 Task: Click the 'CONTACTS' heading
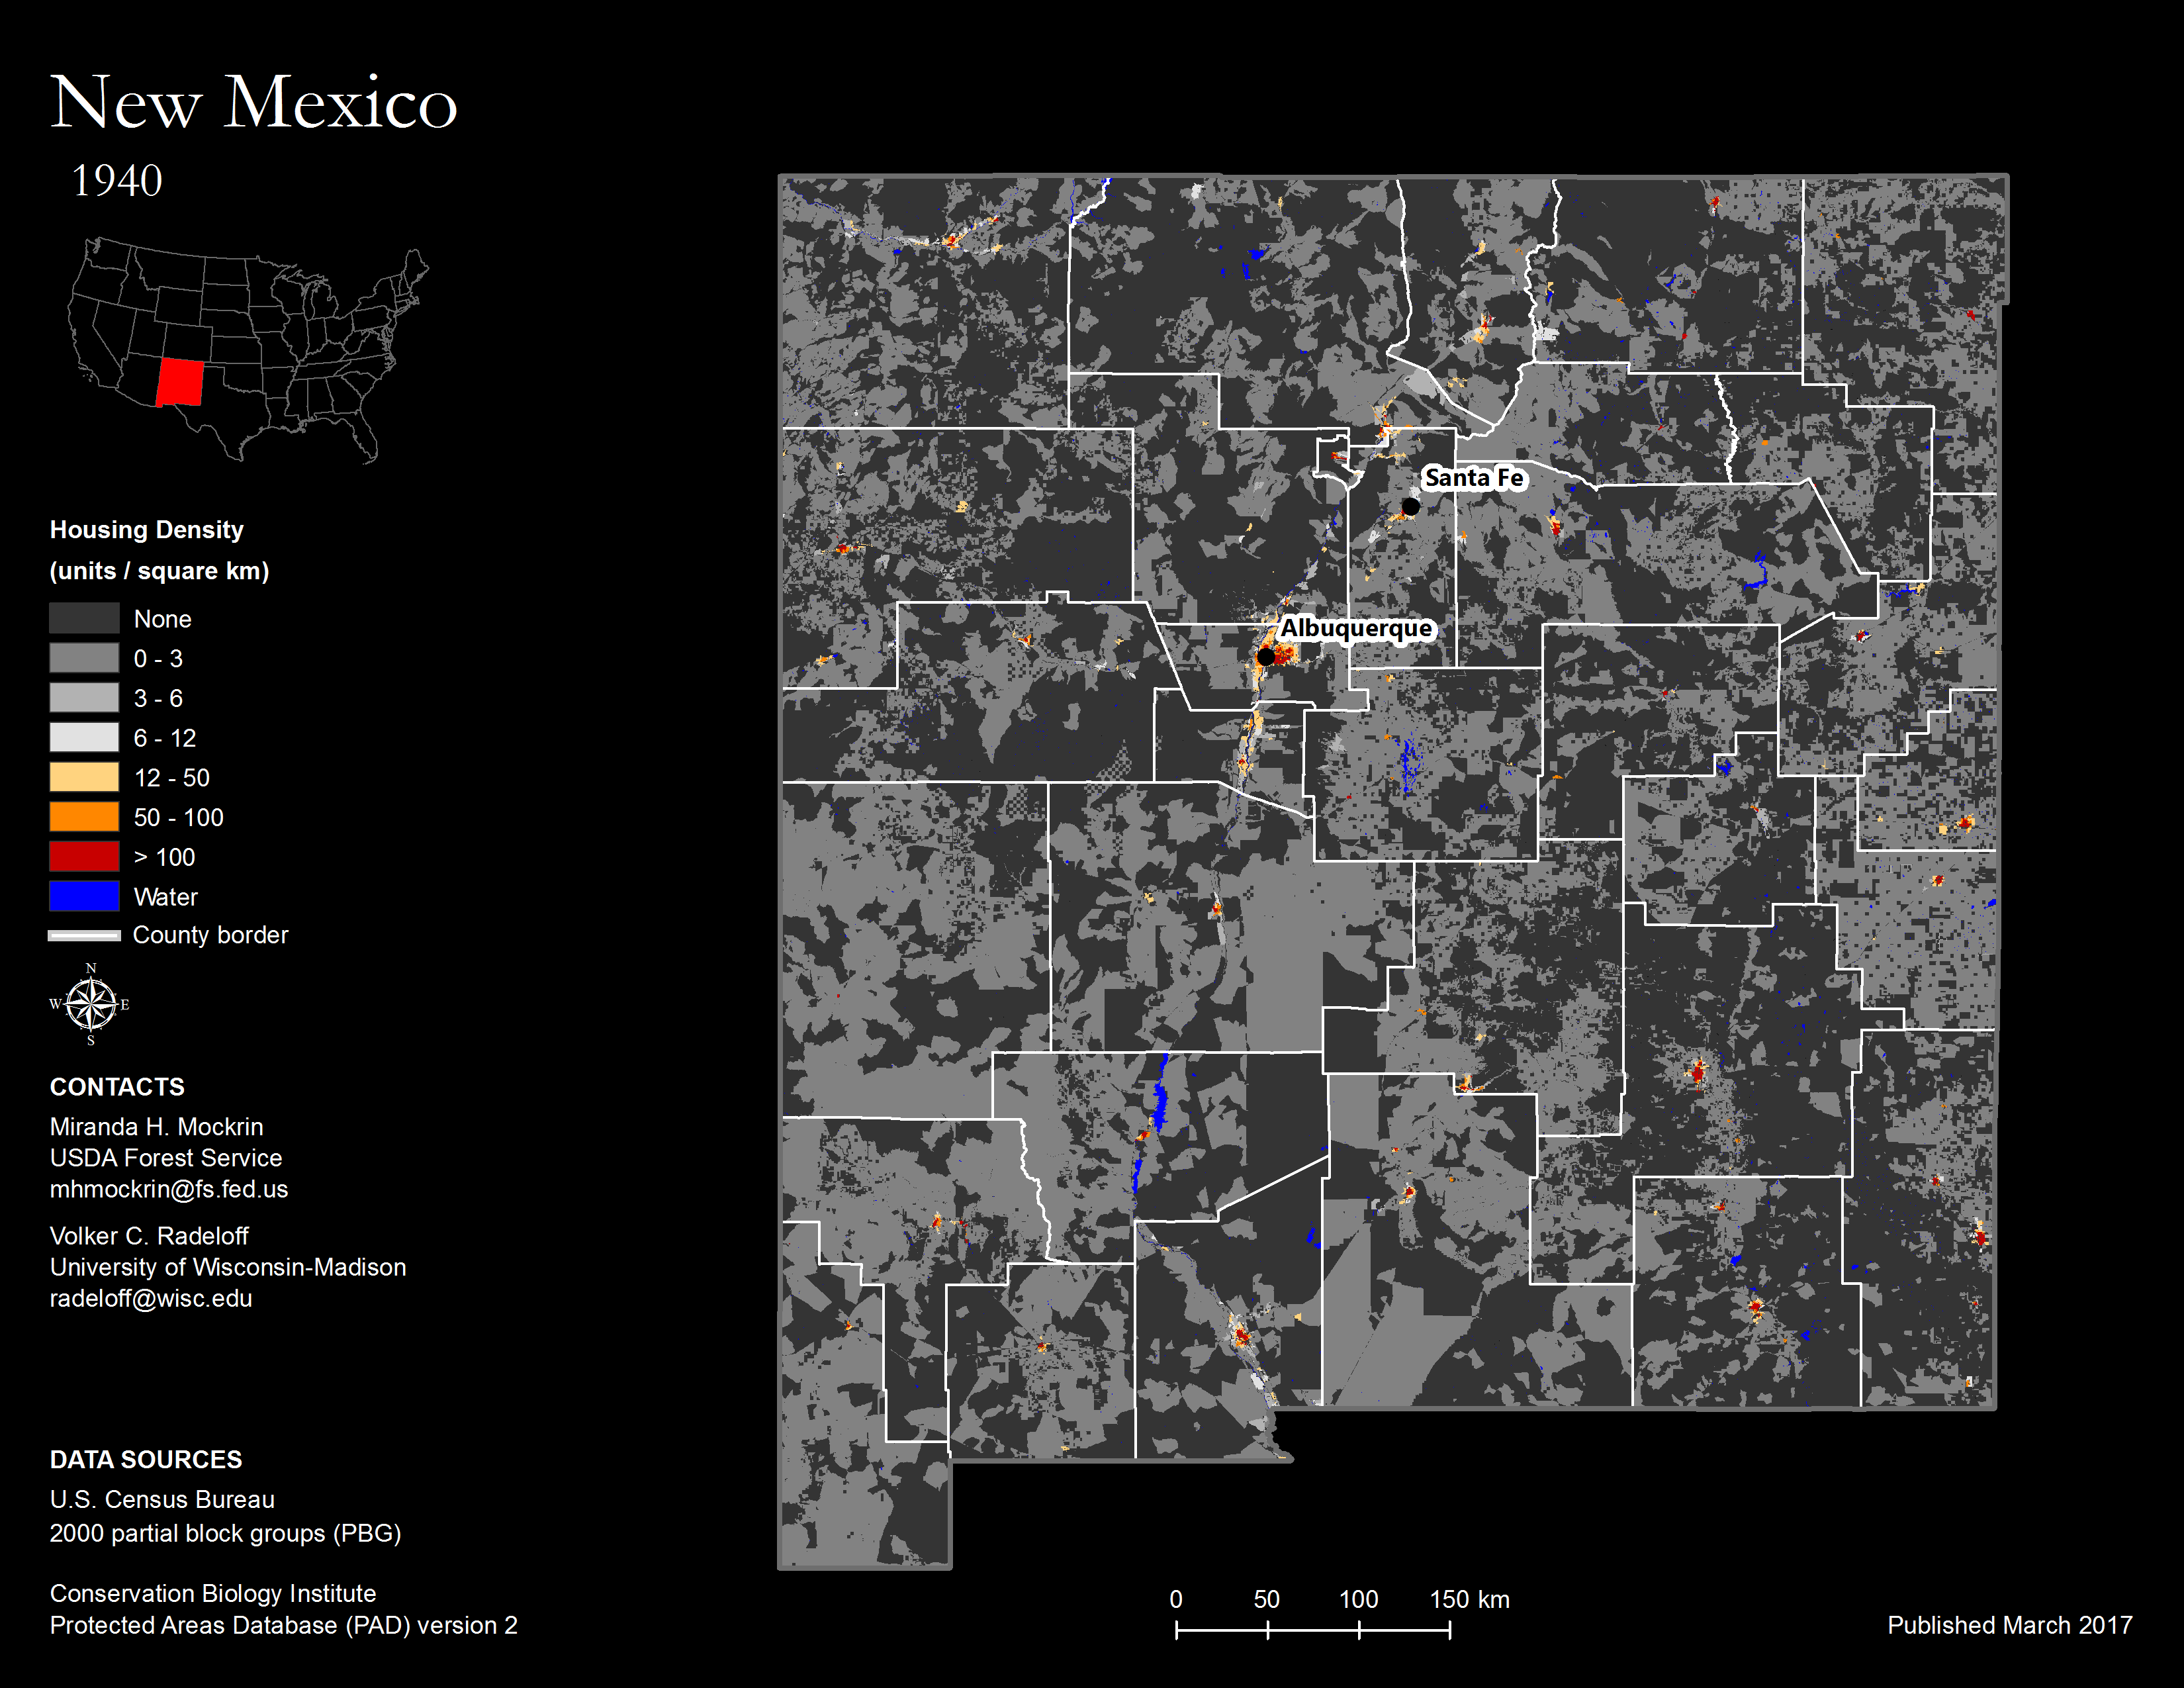point(118,1087)
